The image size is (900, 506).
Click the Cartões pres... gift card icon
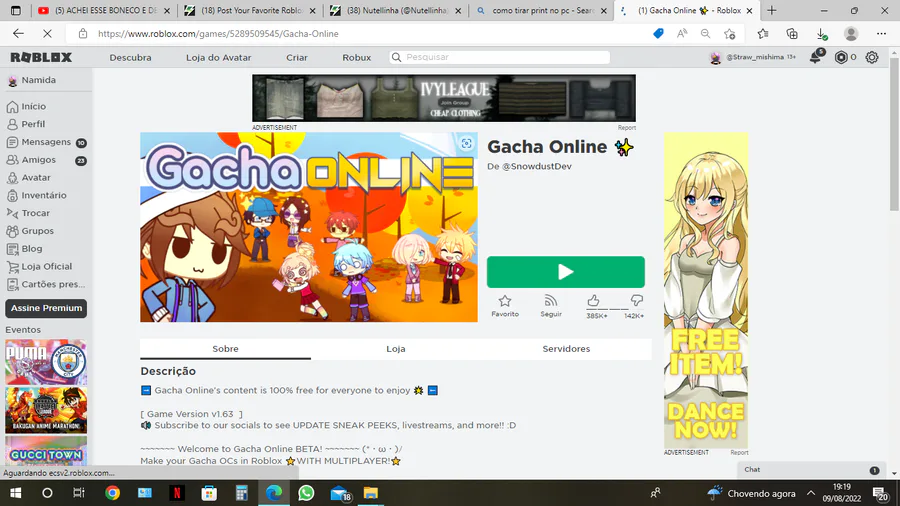click(x=12, y=285)
